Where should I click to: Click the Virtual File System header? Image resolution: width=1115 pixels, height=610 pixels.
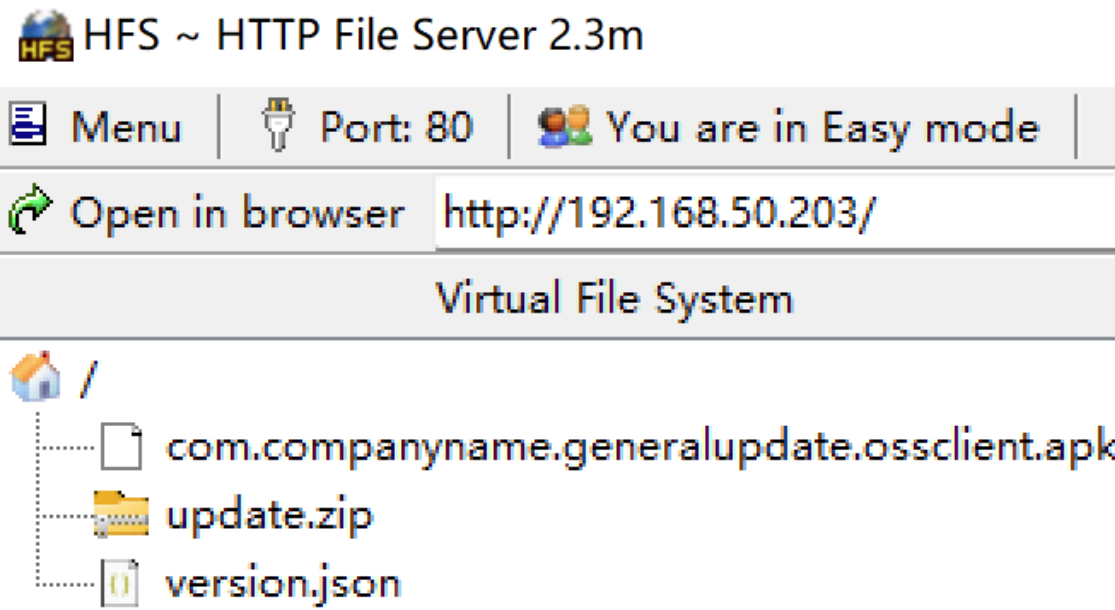tap(614, 299)
